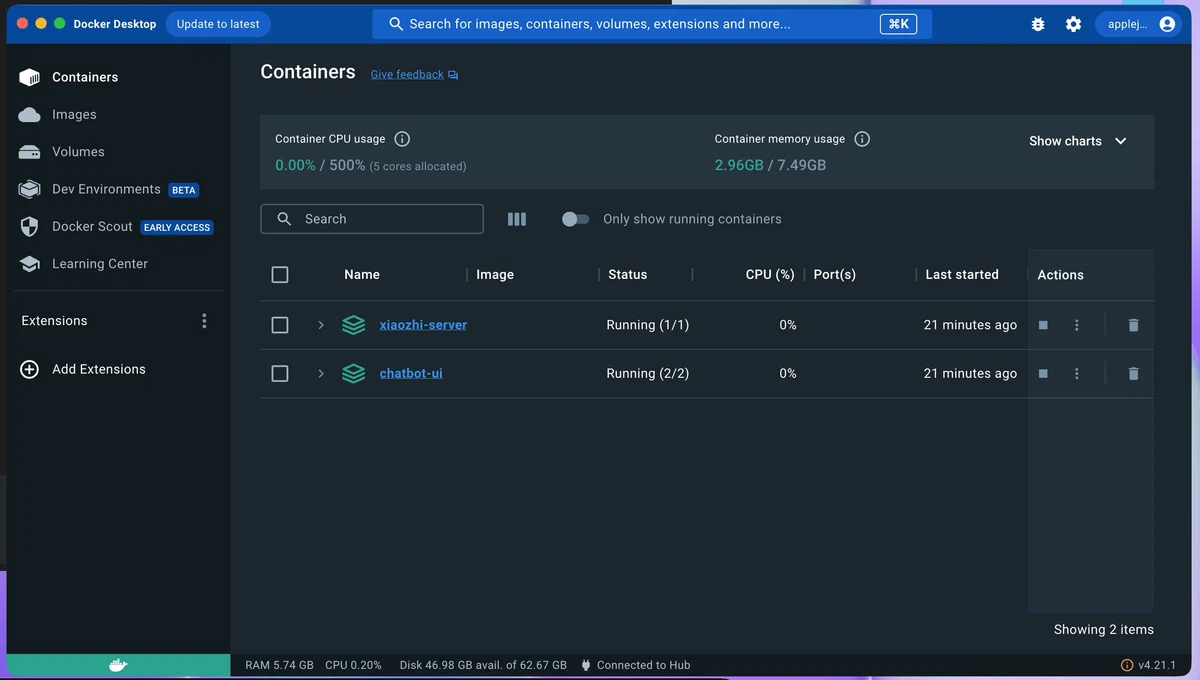Sort by CPU (%) column header
This screenshot has height=680, width=1200.
(770, 274)
